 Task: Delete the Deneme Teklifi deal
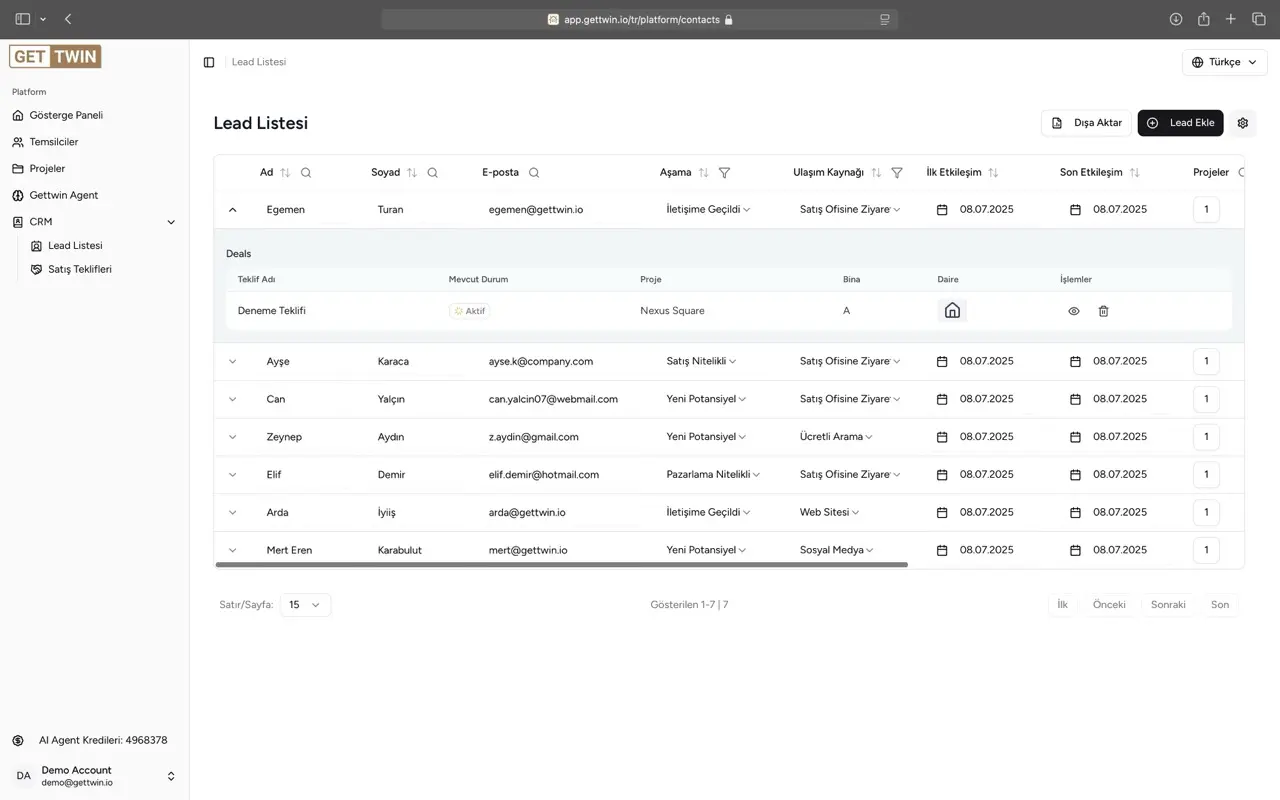pyautogui.click(x=1103, y=311)
